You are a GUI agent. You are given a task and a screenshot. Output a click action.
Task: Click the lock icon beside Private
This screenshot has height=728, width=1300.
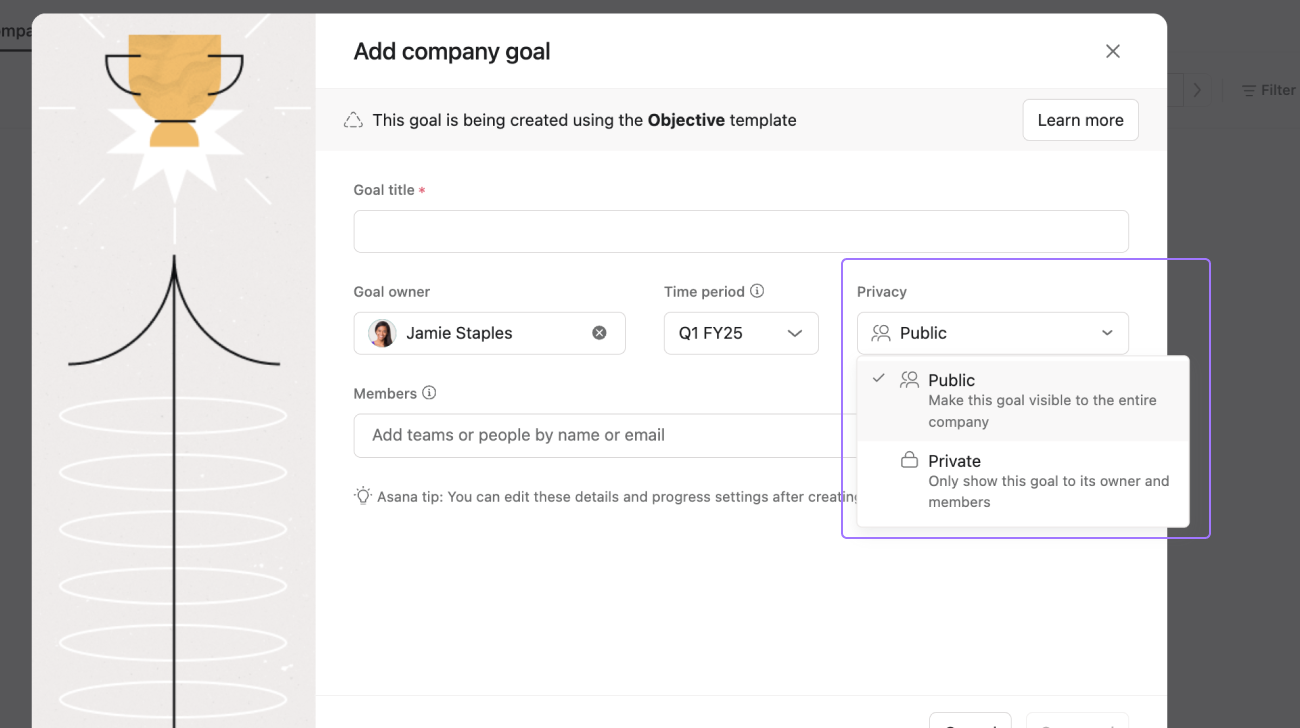910,459
